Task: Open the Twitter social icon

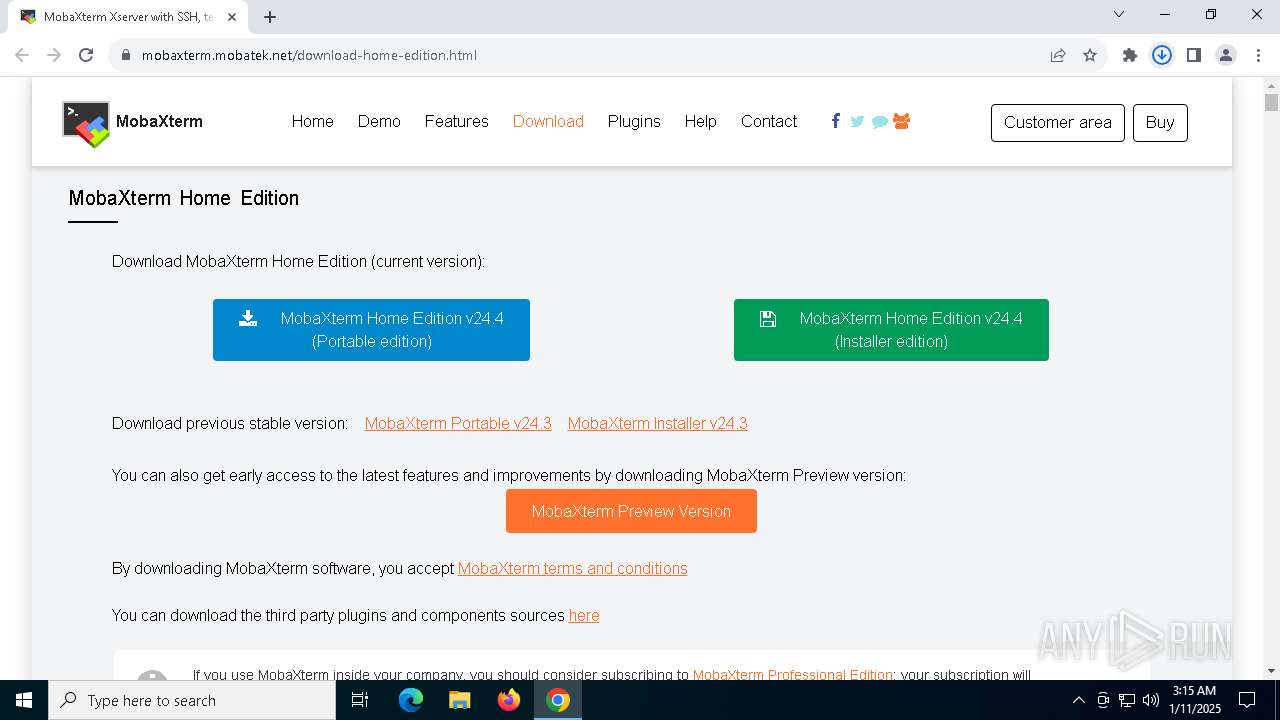Action: pos(857,121)
